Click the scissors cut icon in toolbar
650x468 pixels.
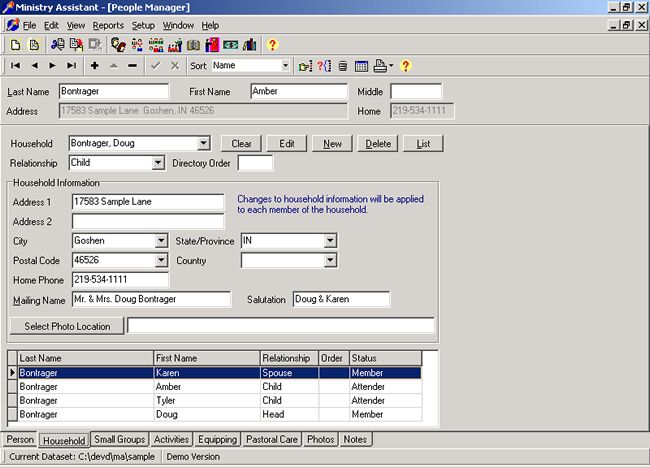[x=57, y=45]
